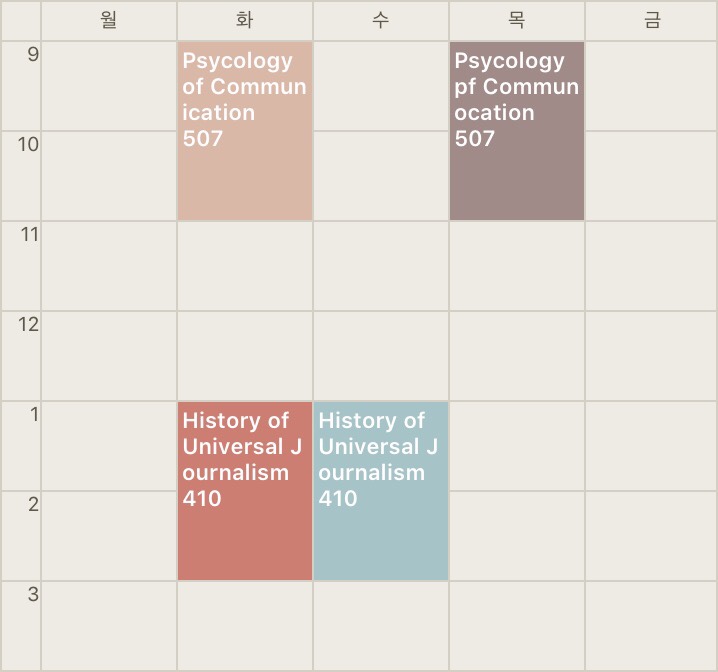Click the 9 hour row label
Viewport: 718px width, 672px height.
pos(33,54)
